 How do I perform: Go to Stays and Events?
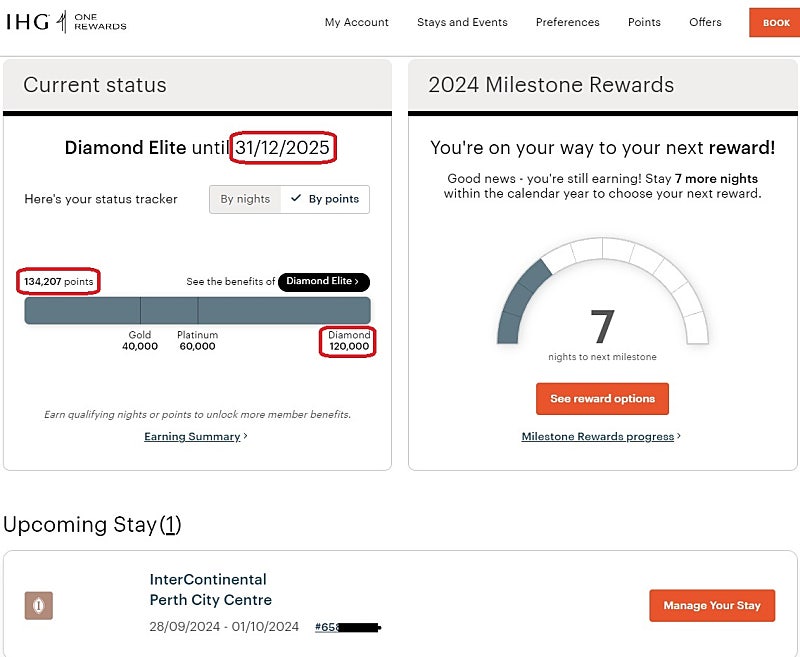coord(462,22)
